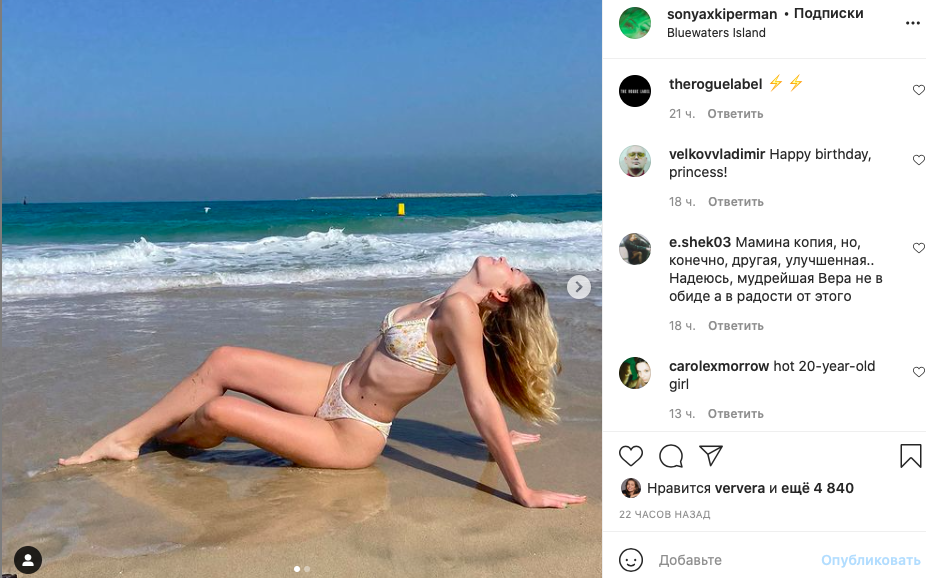
Task: Like the post with heart icon
Action: tap(631, 456)
